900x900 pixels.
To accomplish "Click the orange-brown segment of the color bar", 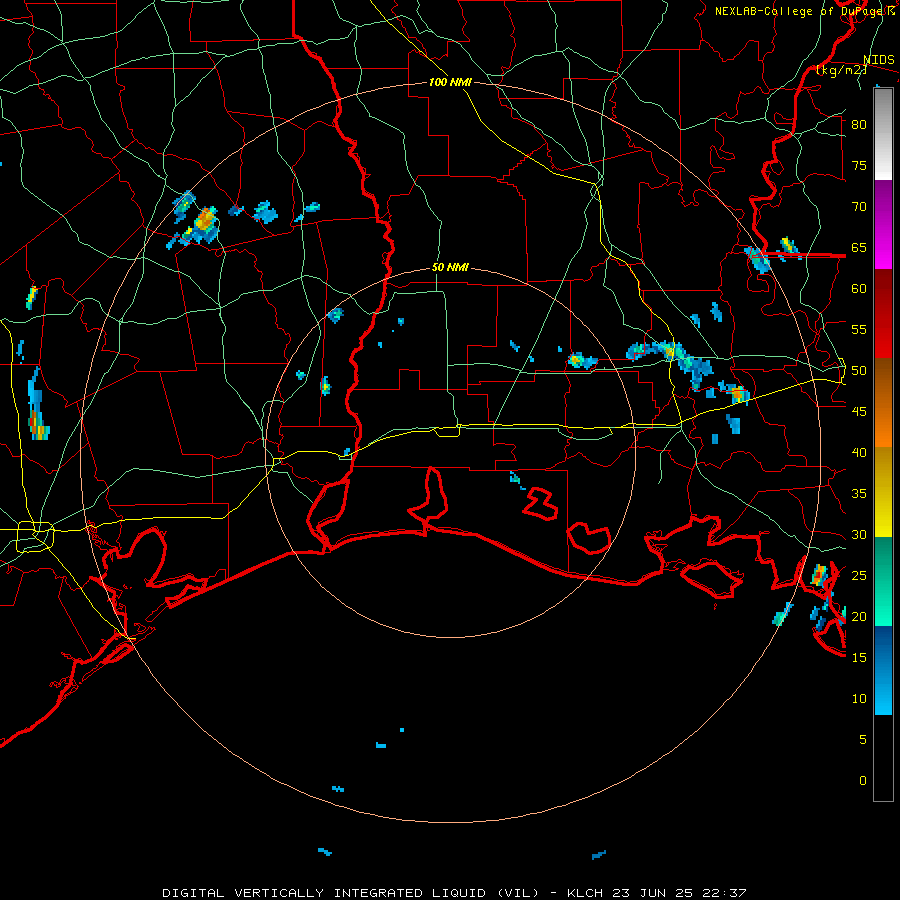I will click(883, 402).
